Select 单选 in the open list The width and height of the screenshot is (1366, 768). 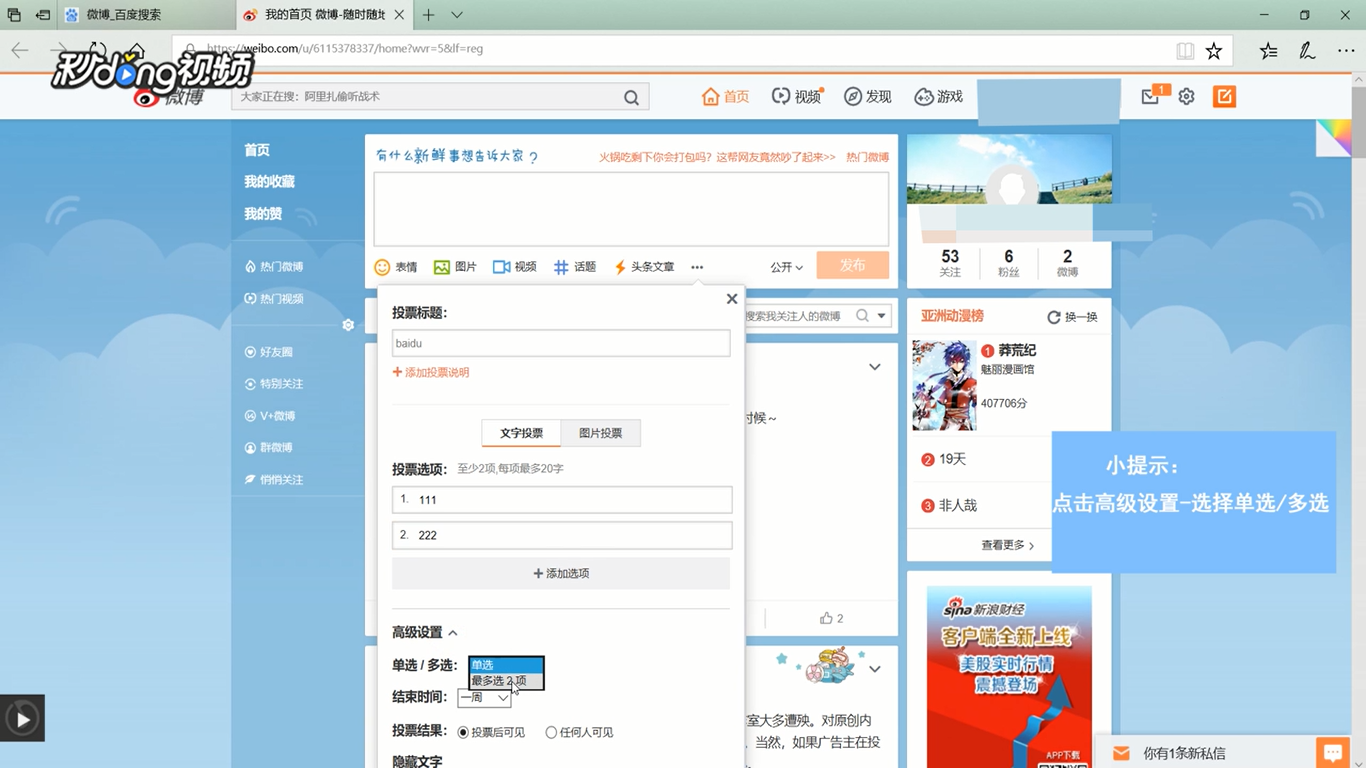(481, 663)
